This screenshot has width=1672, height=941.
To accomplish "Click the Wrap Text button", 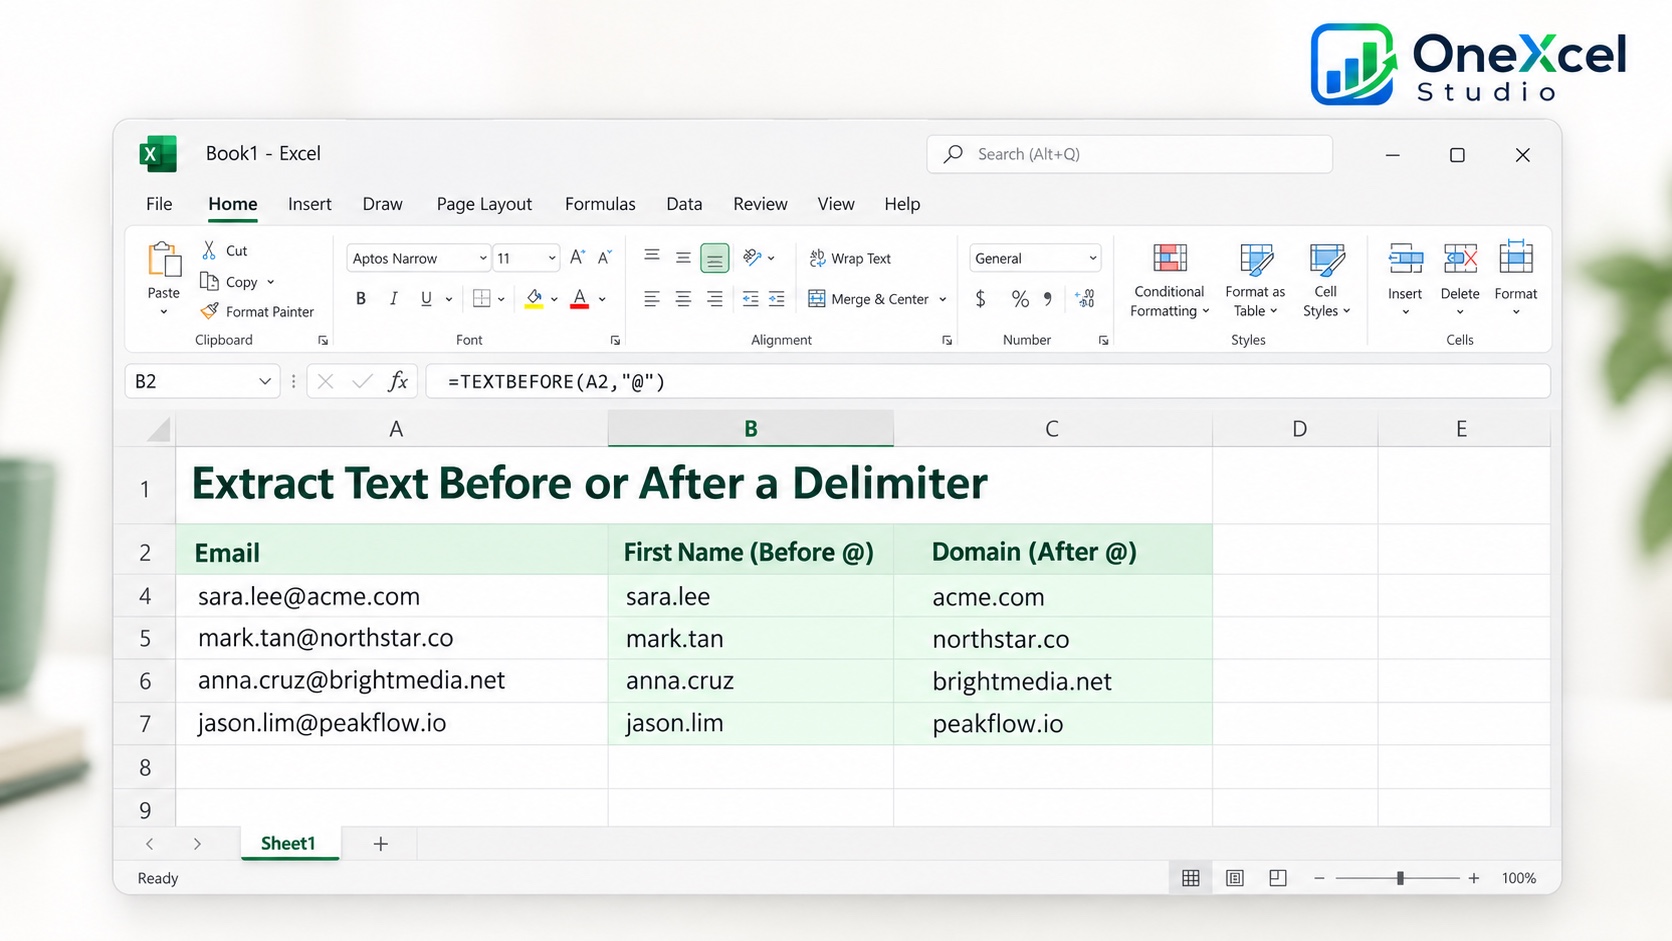I will click(850, 258).
